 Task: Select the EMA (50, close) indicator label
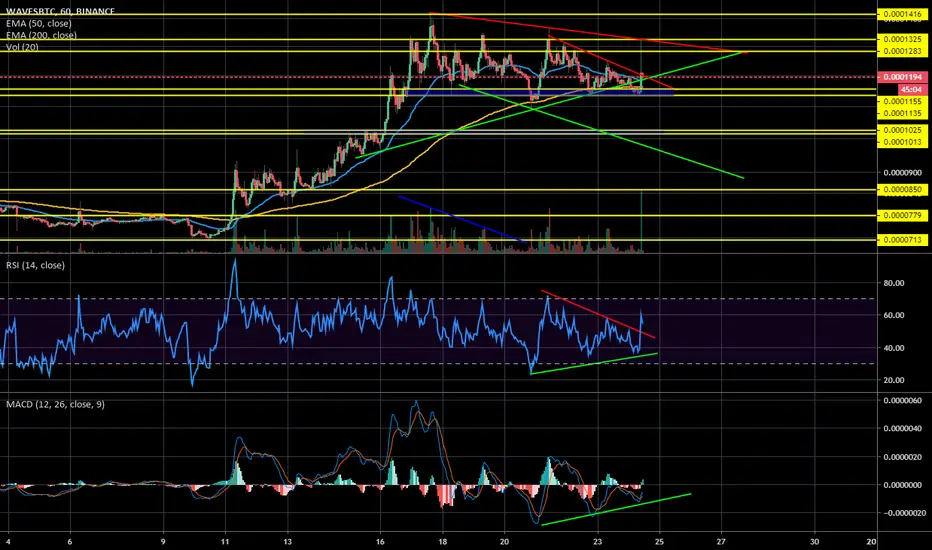coord(39,23)
